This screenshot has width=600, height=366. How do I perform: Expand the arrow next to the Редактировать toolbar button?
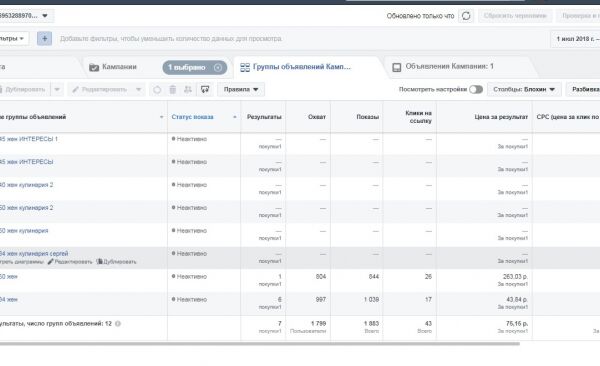point(139,90)
